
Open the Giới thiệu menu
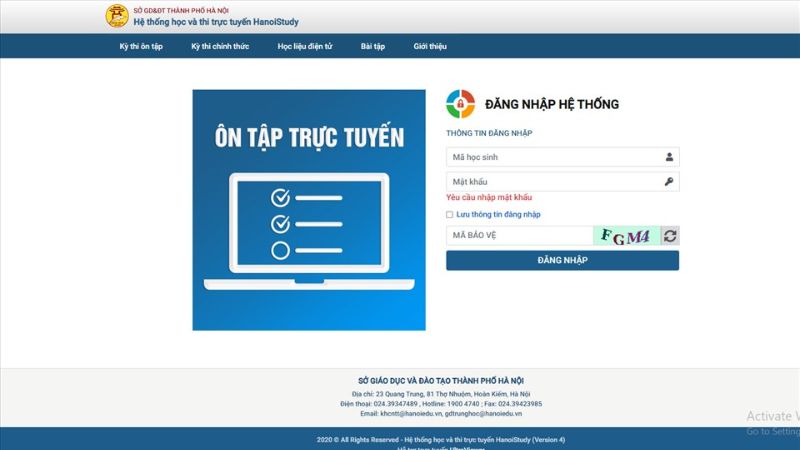coord(430,46)
